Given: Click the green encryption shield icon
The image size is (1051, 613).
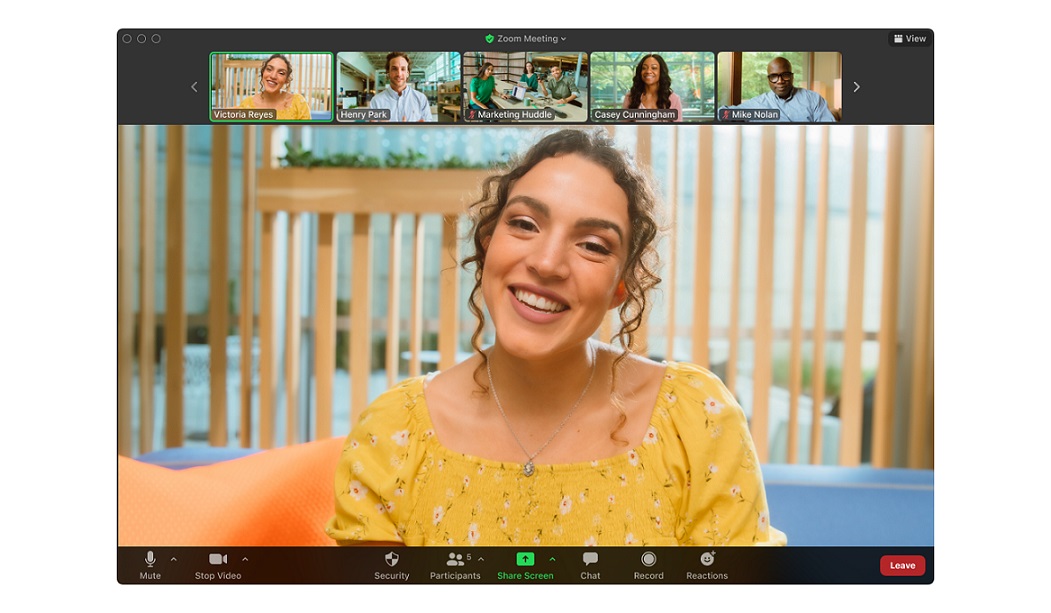Looking at the screenshot, I should [x=489, y=39].
